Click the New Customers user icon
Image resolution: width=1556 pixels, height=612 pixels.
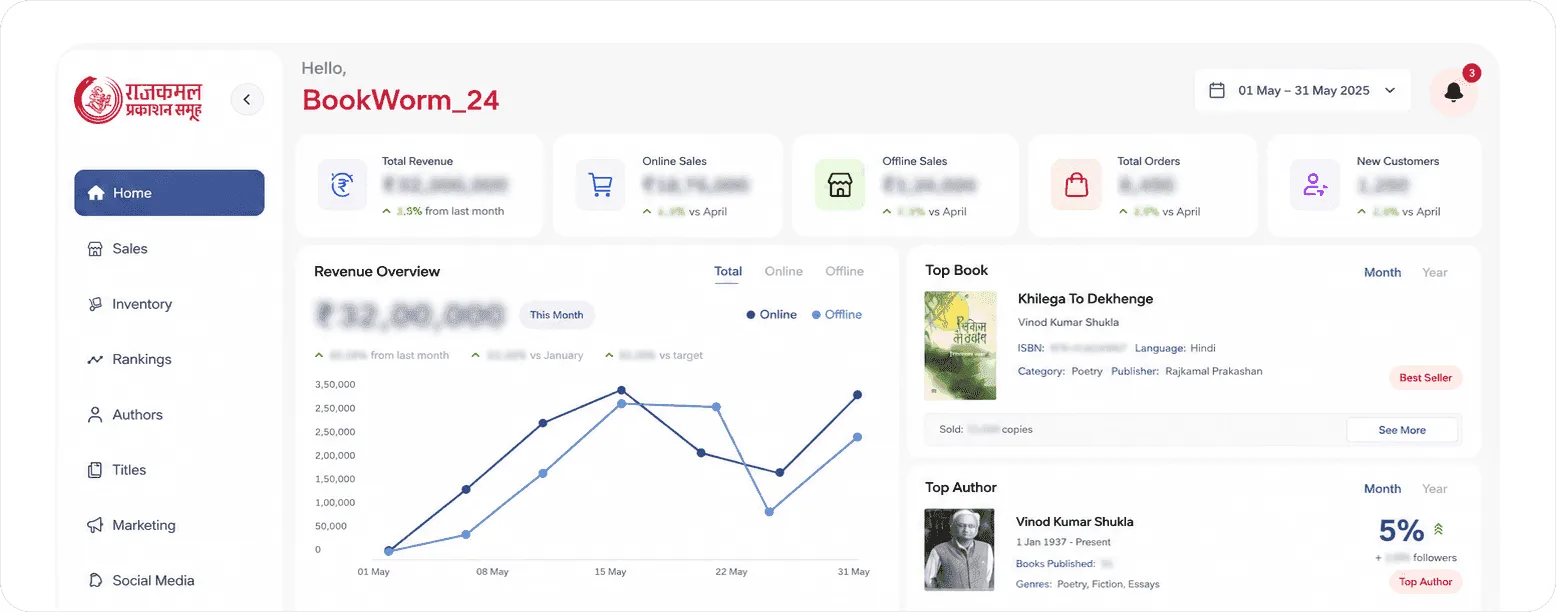click(x=1314, y=185)
